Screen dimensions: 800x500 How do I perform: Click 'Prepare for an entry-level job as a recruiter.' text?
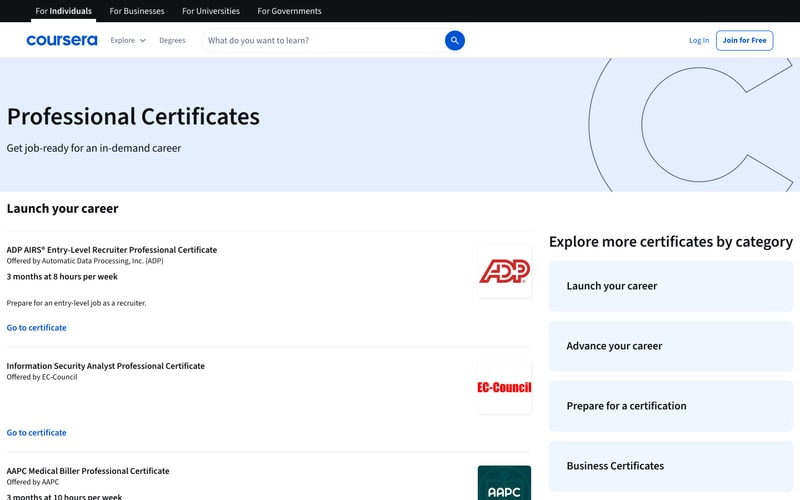click(77, 303)
